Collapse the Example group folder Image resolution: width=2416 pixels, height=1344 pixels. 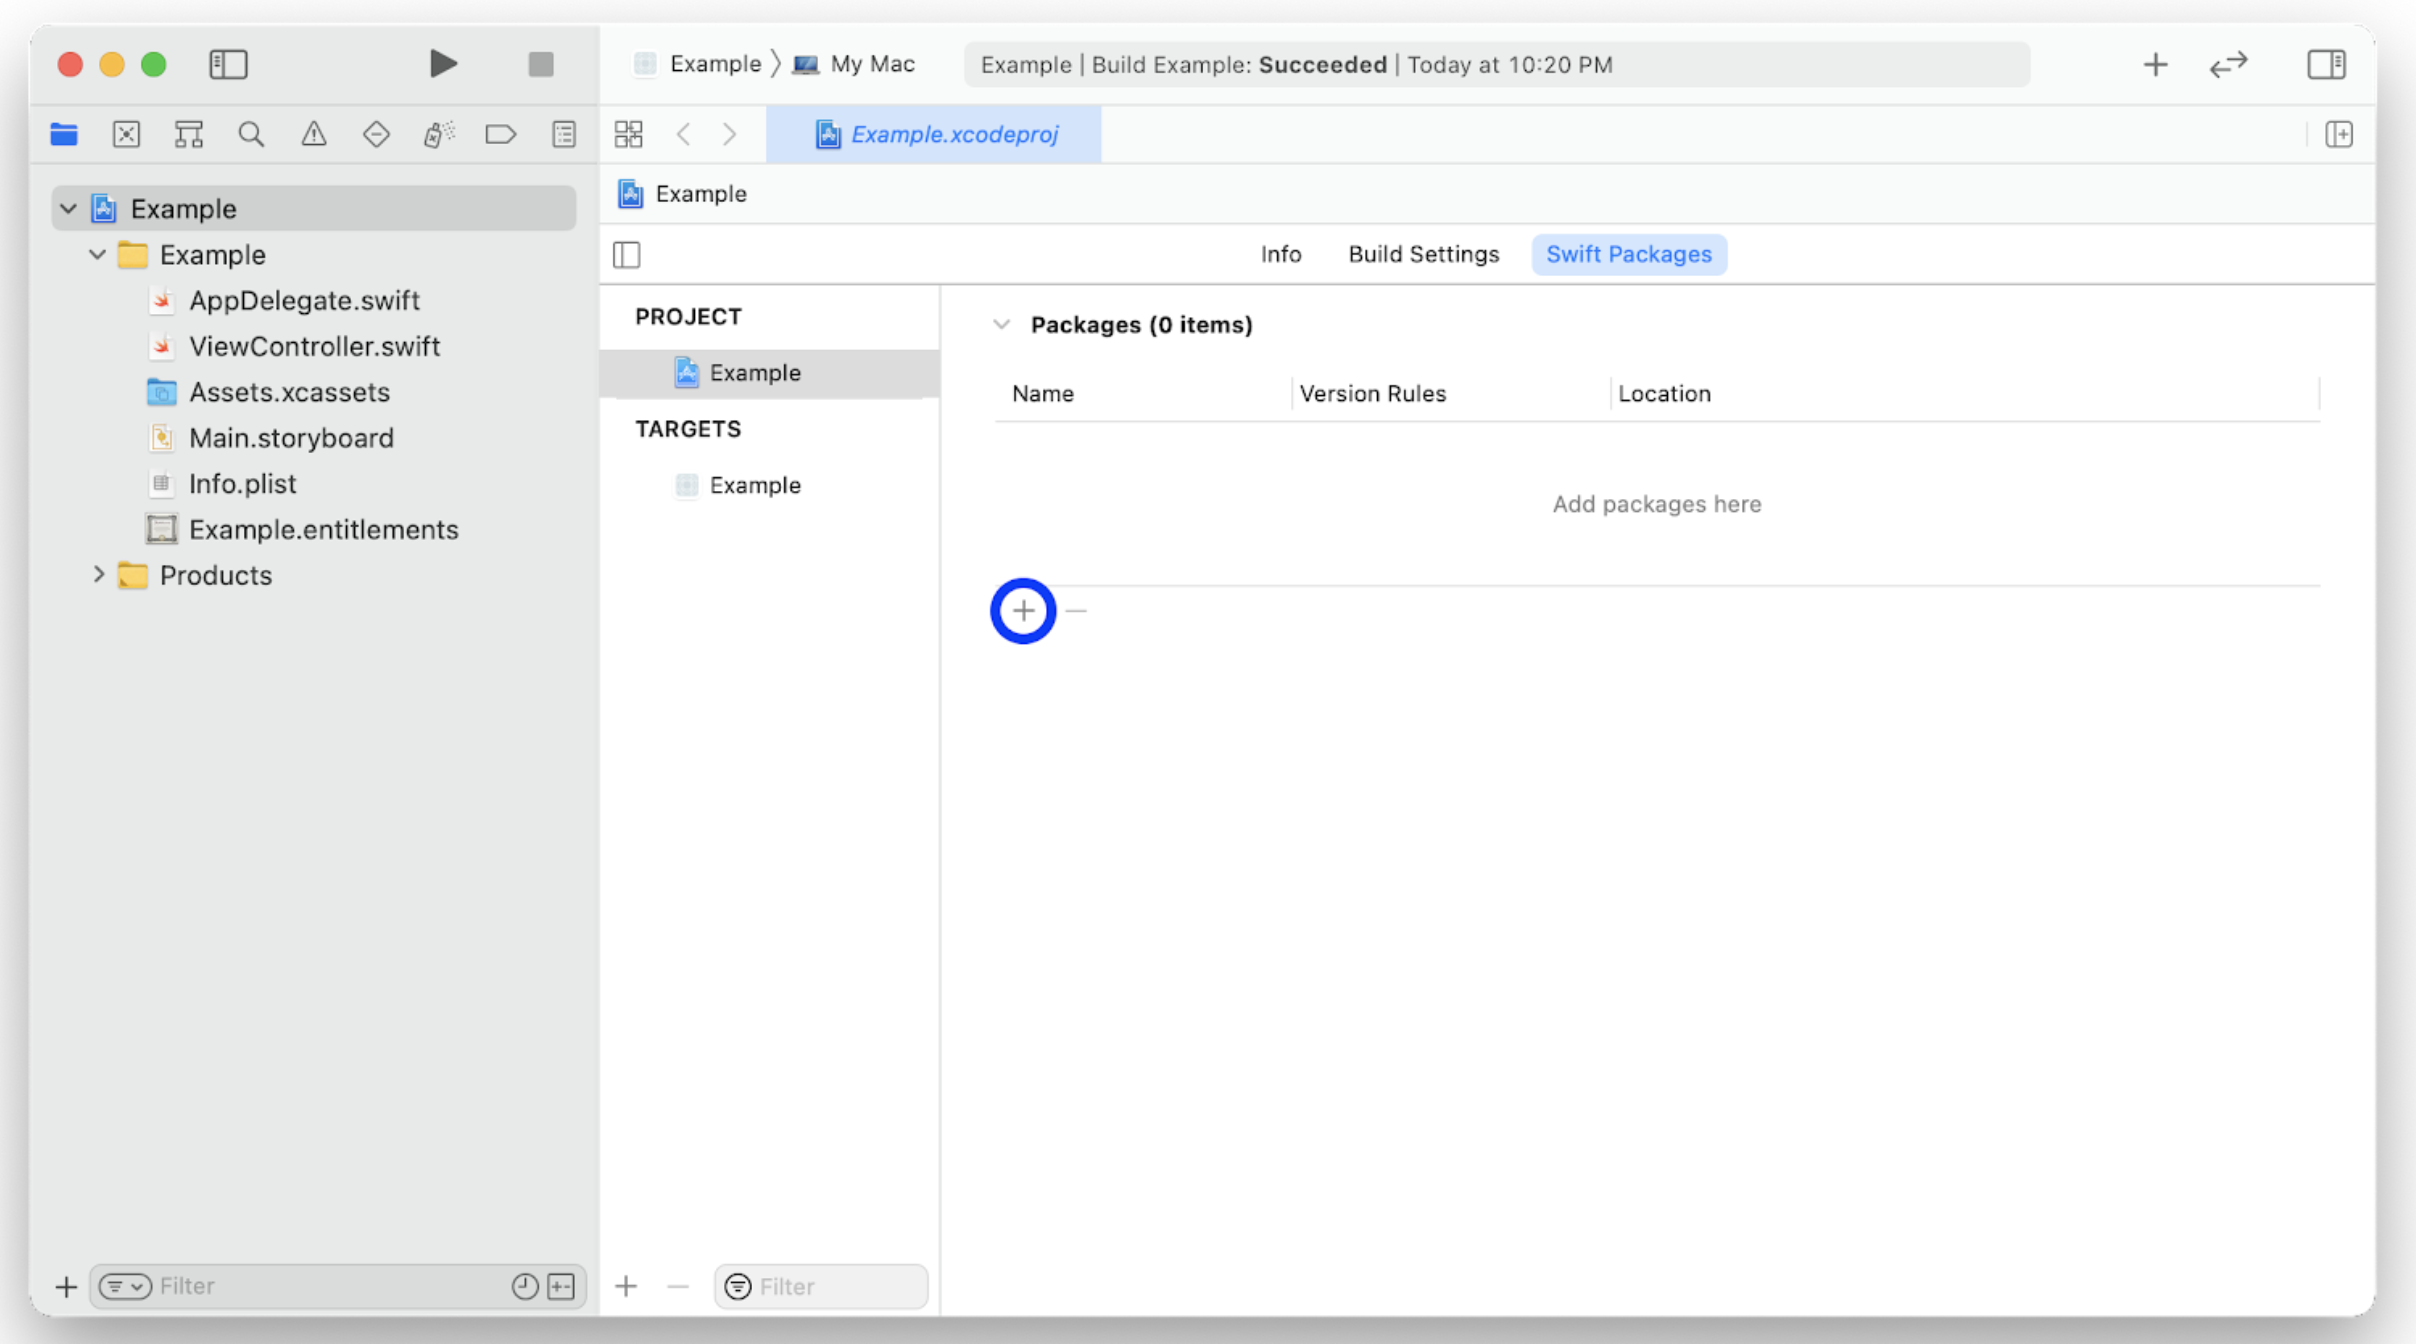pyautogui.click(x=97, y=254)
